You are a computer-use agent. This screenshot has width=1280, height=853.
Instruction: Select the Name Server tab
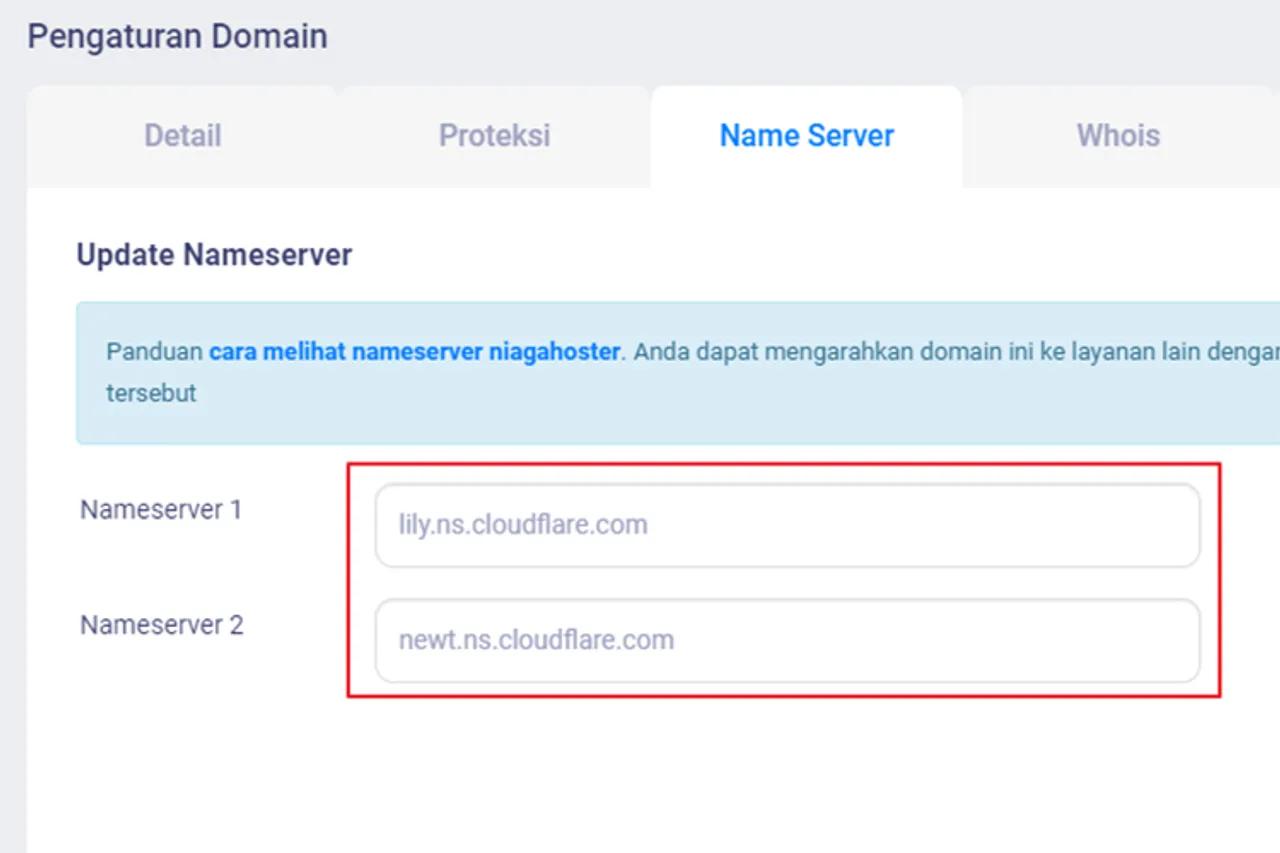[807, 136]
